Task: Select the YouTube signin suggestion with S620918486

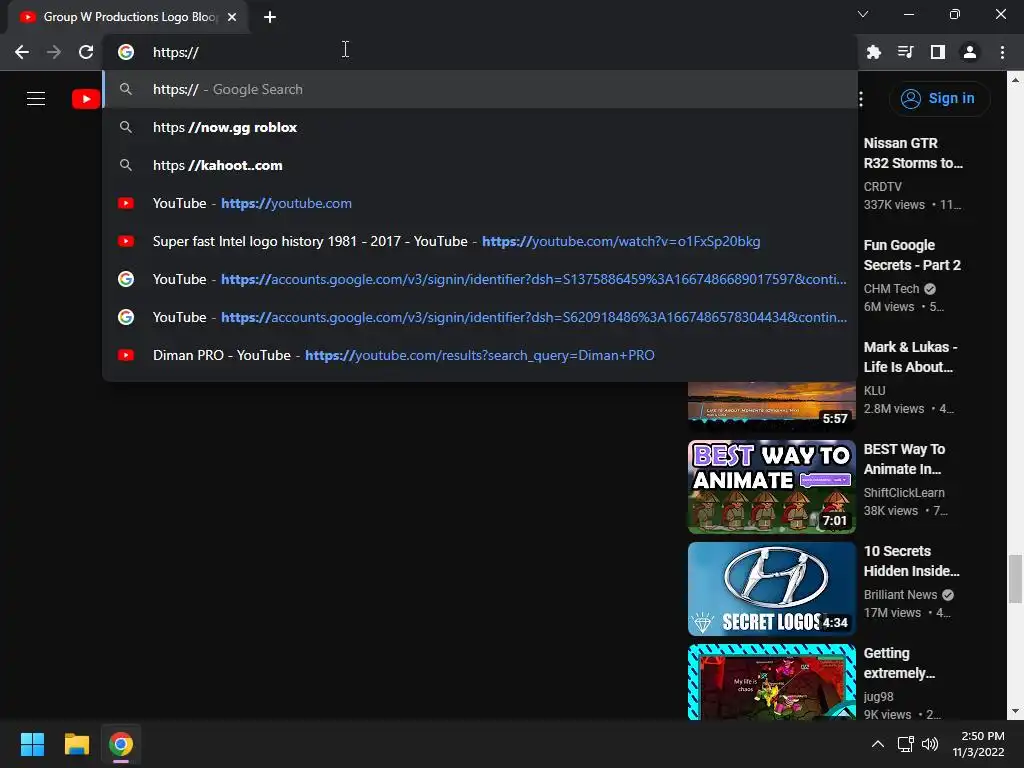Action: click(480, 317)
